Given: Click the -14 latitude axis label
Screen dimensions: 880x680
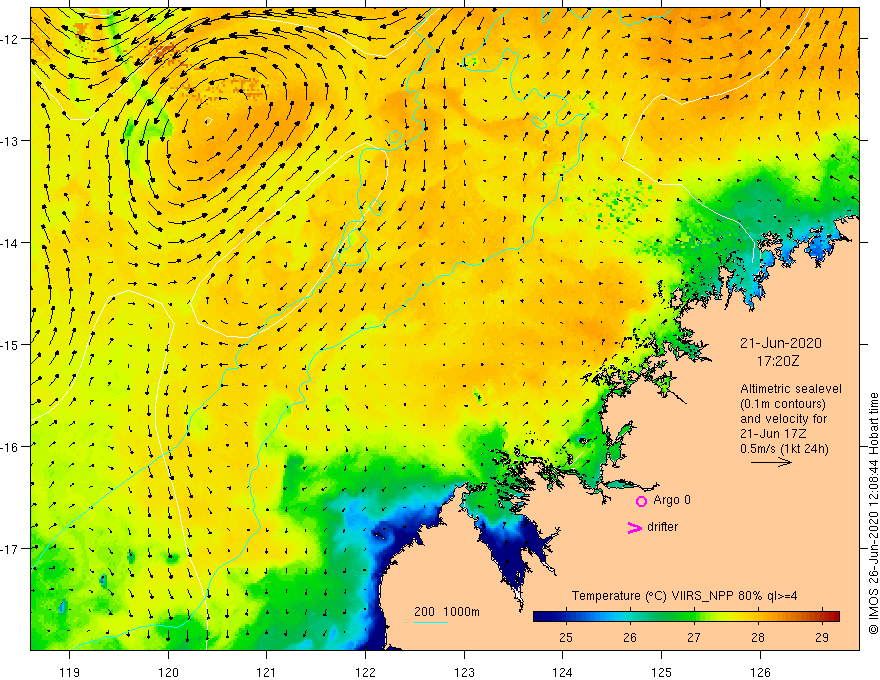Looking at the screenshot, I should point(11,243).
